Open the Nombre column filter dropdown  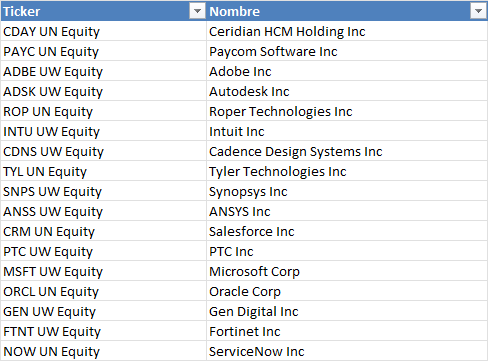coord(478,11)
